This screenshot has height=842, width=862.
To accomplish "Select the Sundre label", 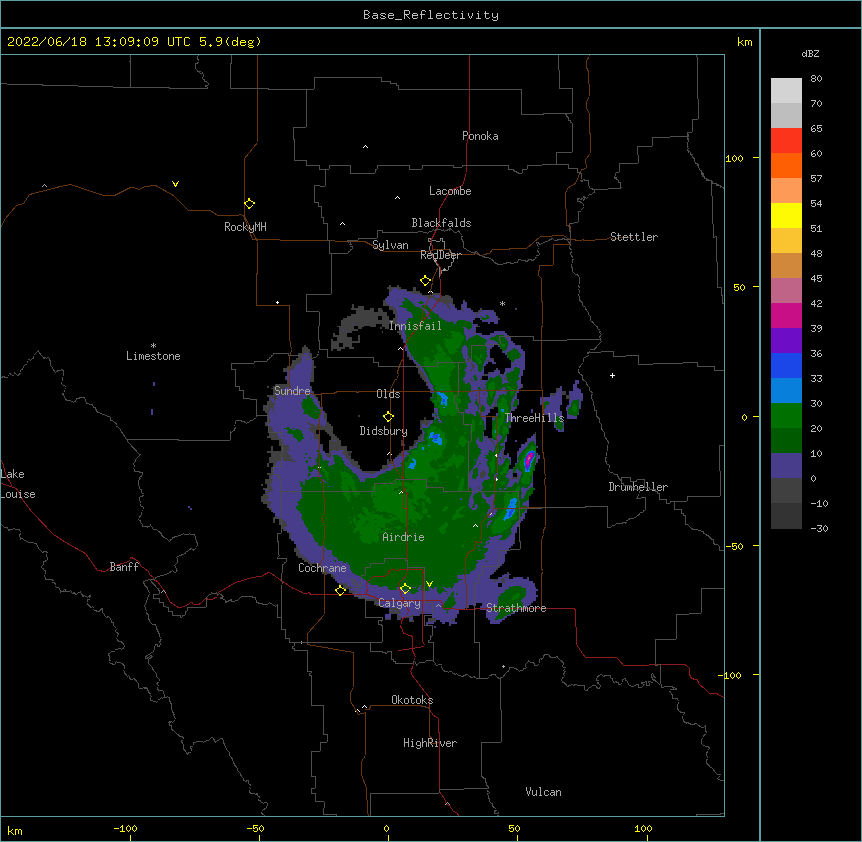I will tap(292, 391).
